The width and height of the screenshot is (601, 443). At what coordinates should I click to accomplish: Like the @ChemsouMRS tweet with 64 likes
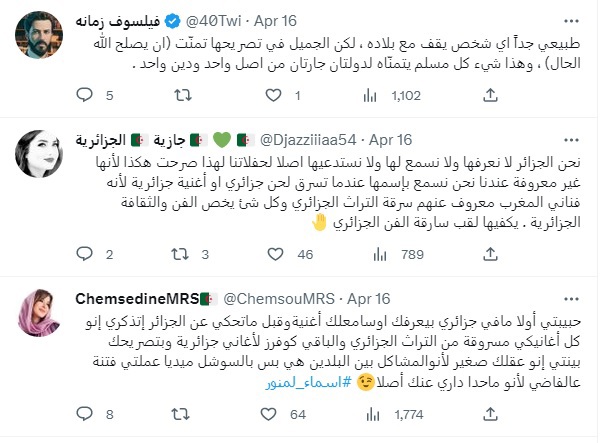point(268,414)
